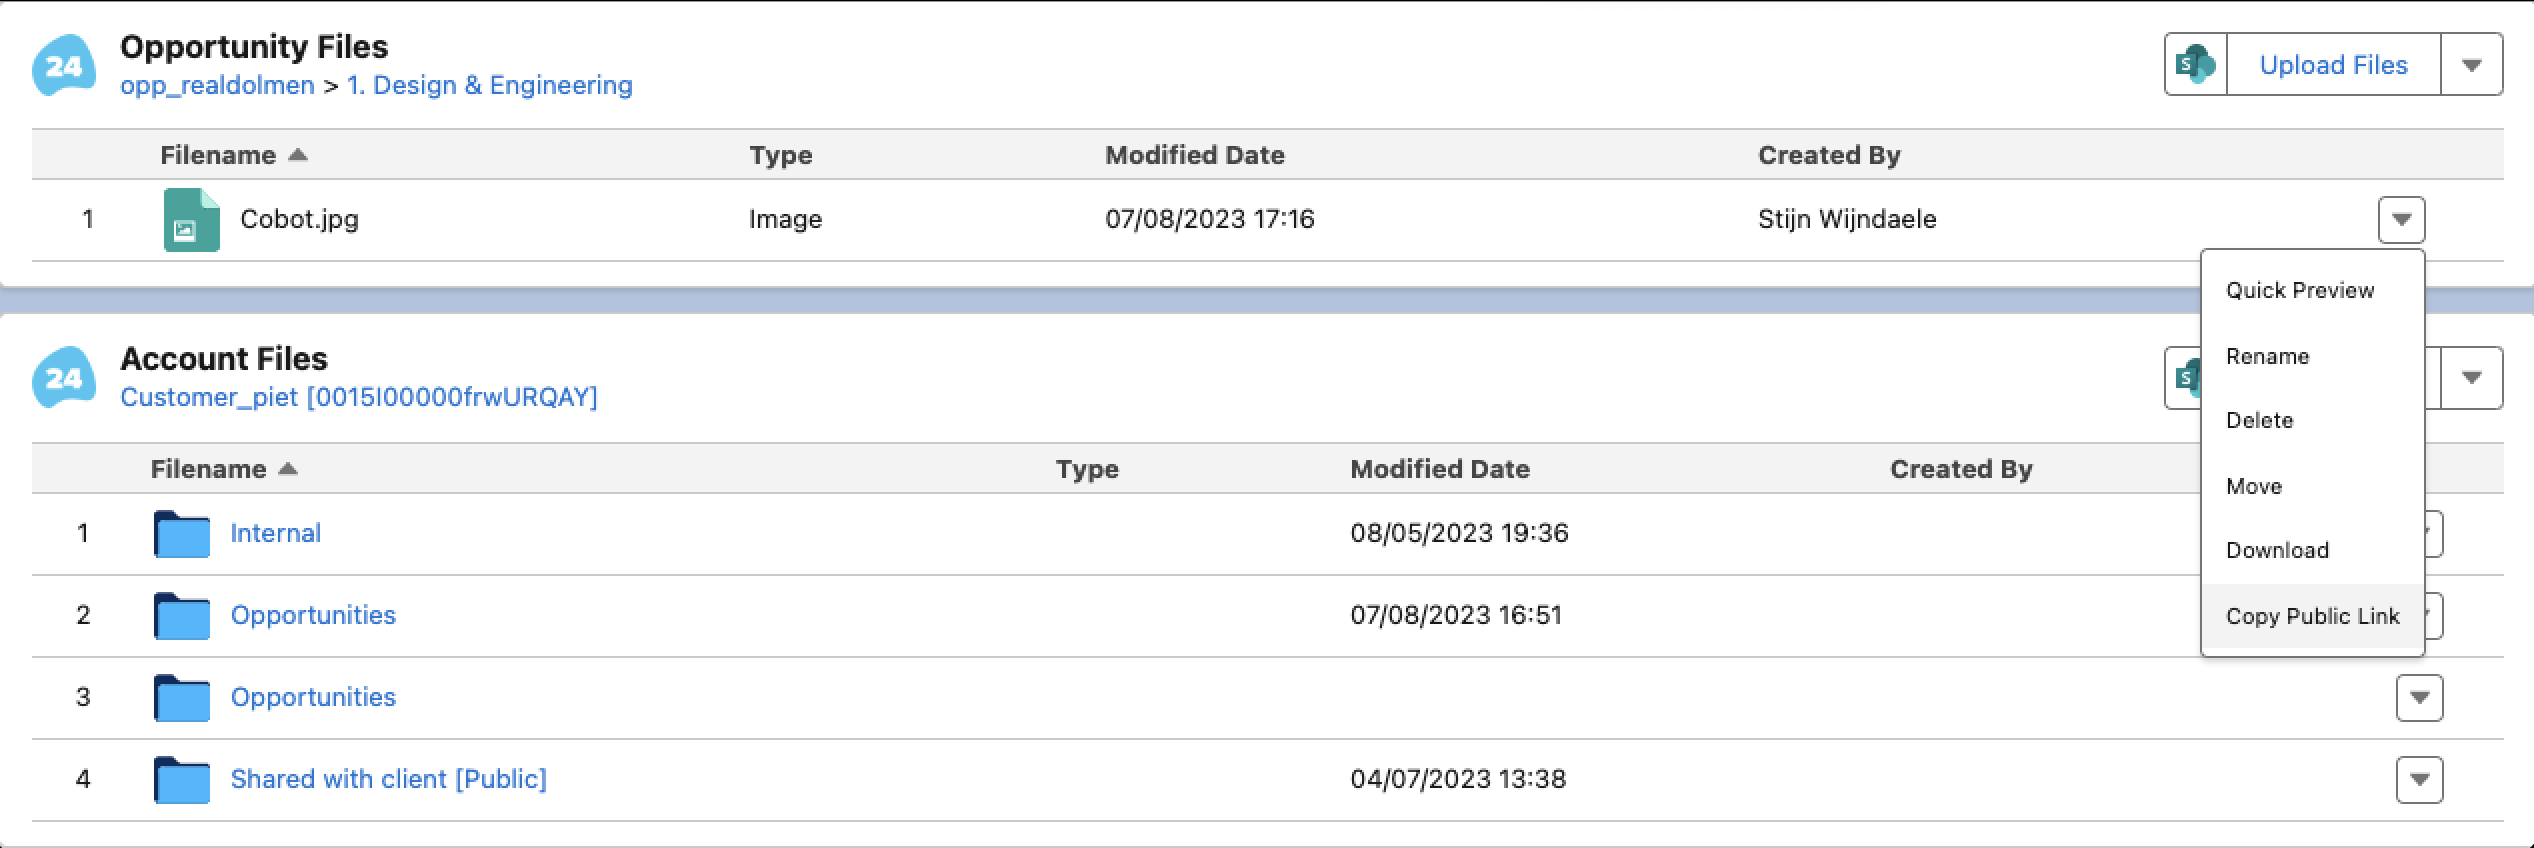Click folder icon in row 2 of Account Files
Viewport: 2534px width, 848px height.
182,616
